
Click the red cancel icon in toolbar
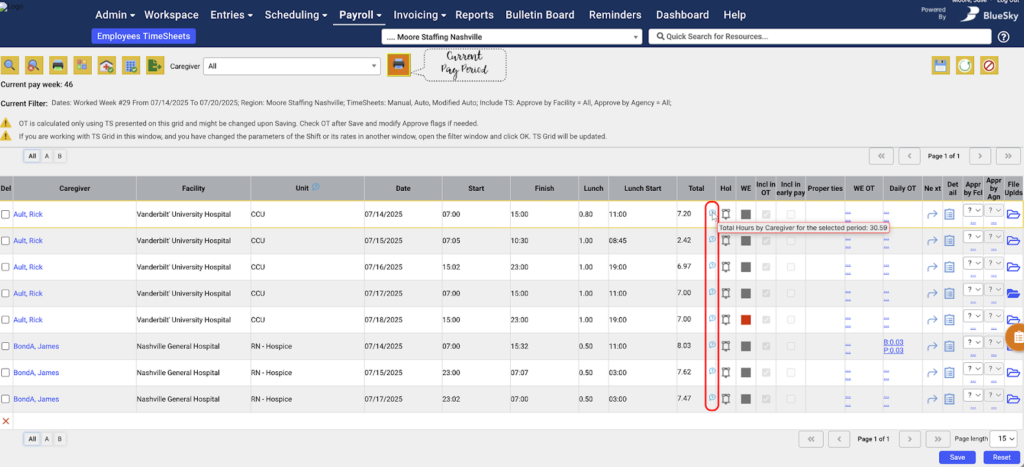[990, 66]
